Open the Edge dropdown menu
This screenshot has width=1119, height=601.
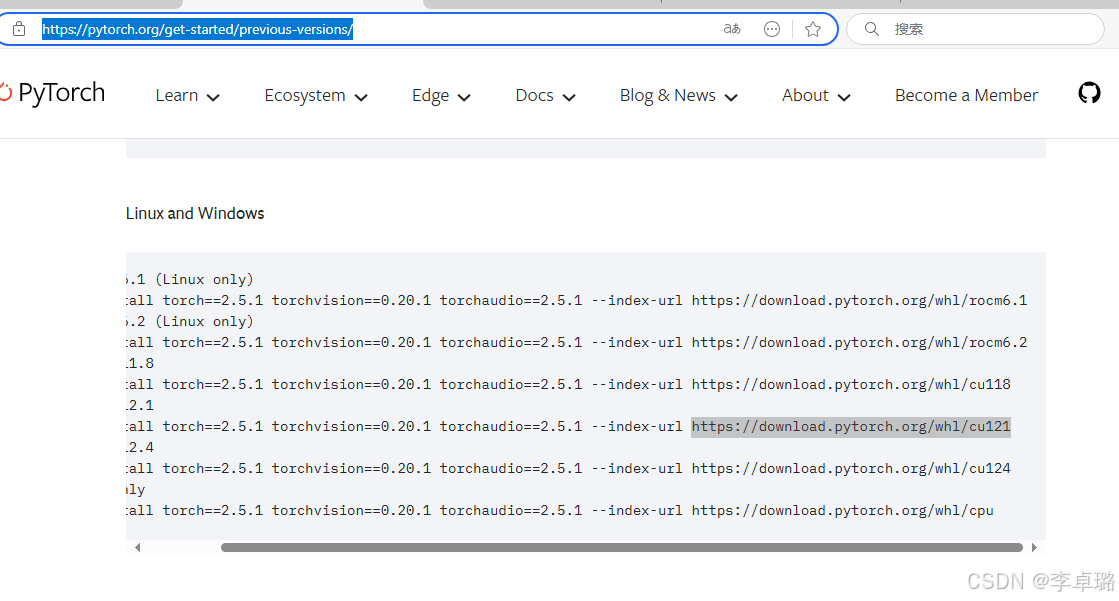[441, 96]
